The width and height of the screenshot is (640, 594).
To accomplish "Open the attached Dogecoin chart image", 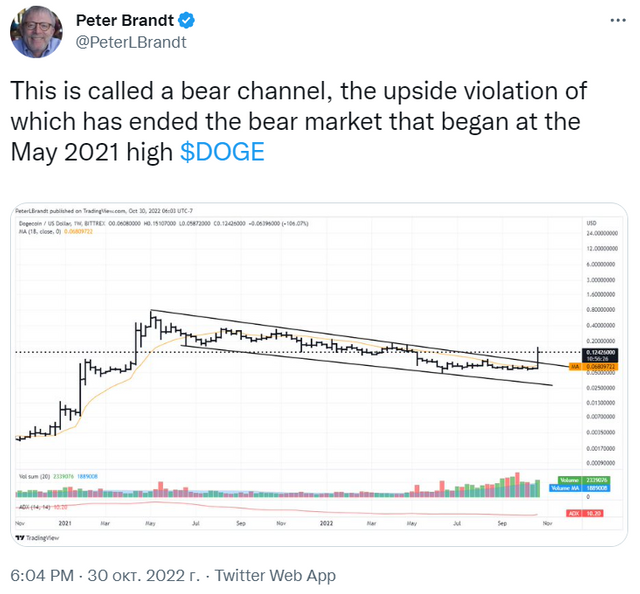I will pyautogui.click(x=319, y=374).
